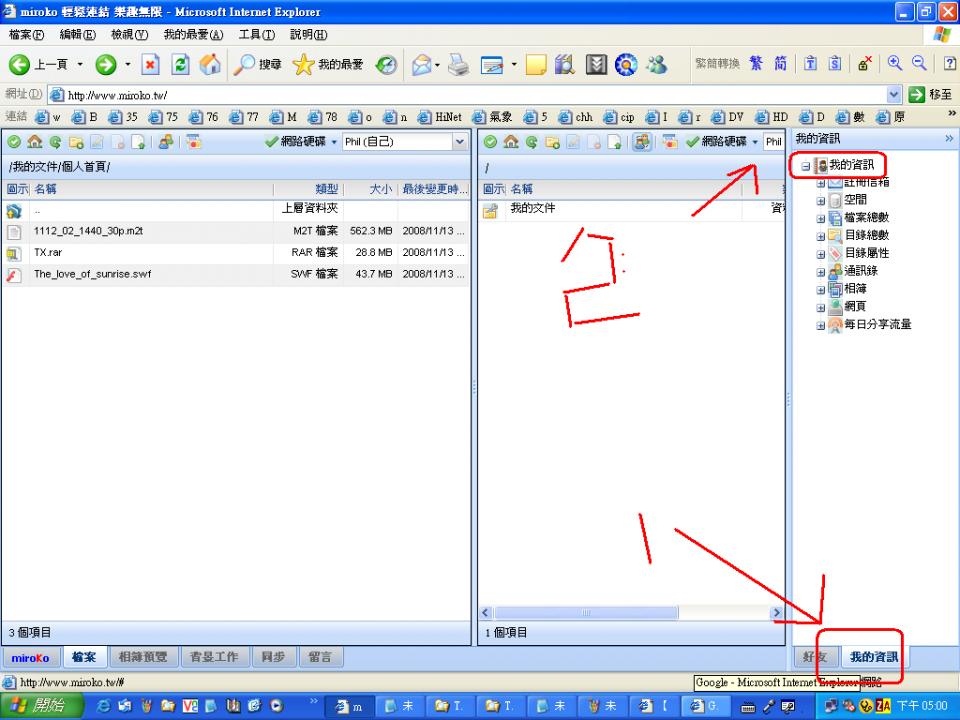
Task: Create new folder in left file pane
Action: coord(76,142)
